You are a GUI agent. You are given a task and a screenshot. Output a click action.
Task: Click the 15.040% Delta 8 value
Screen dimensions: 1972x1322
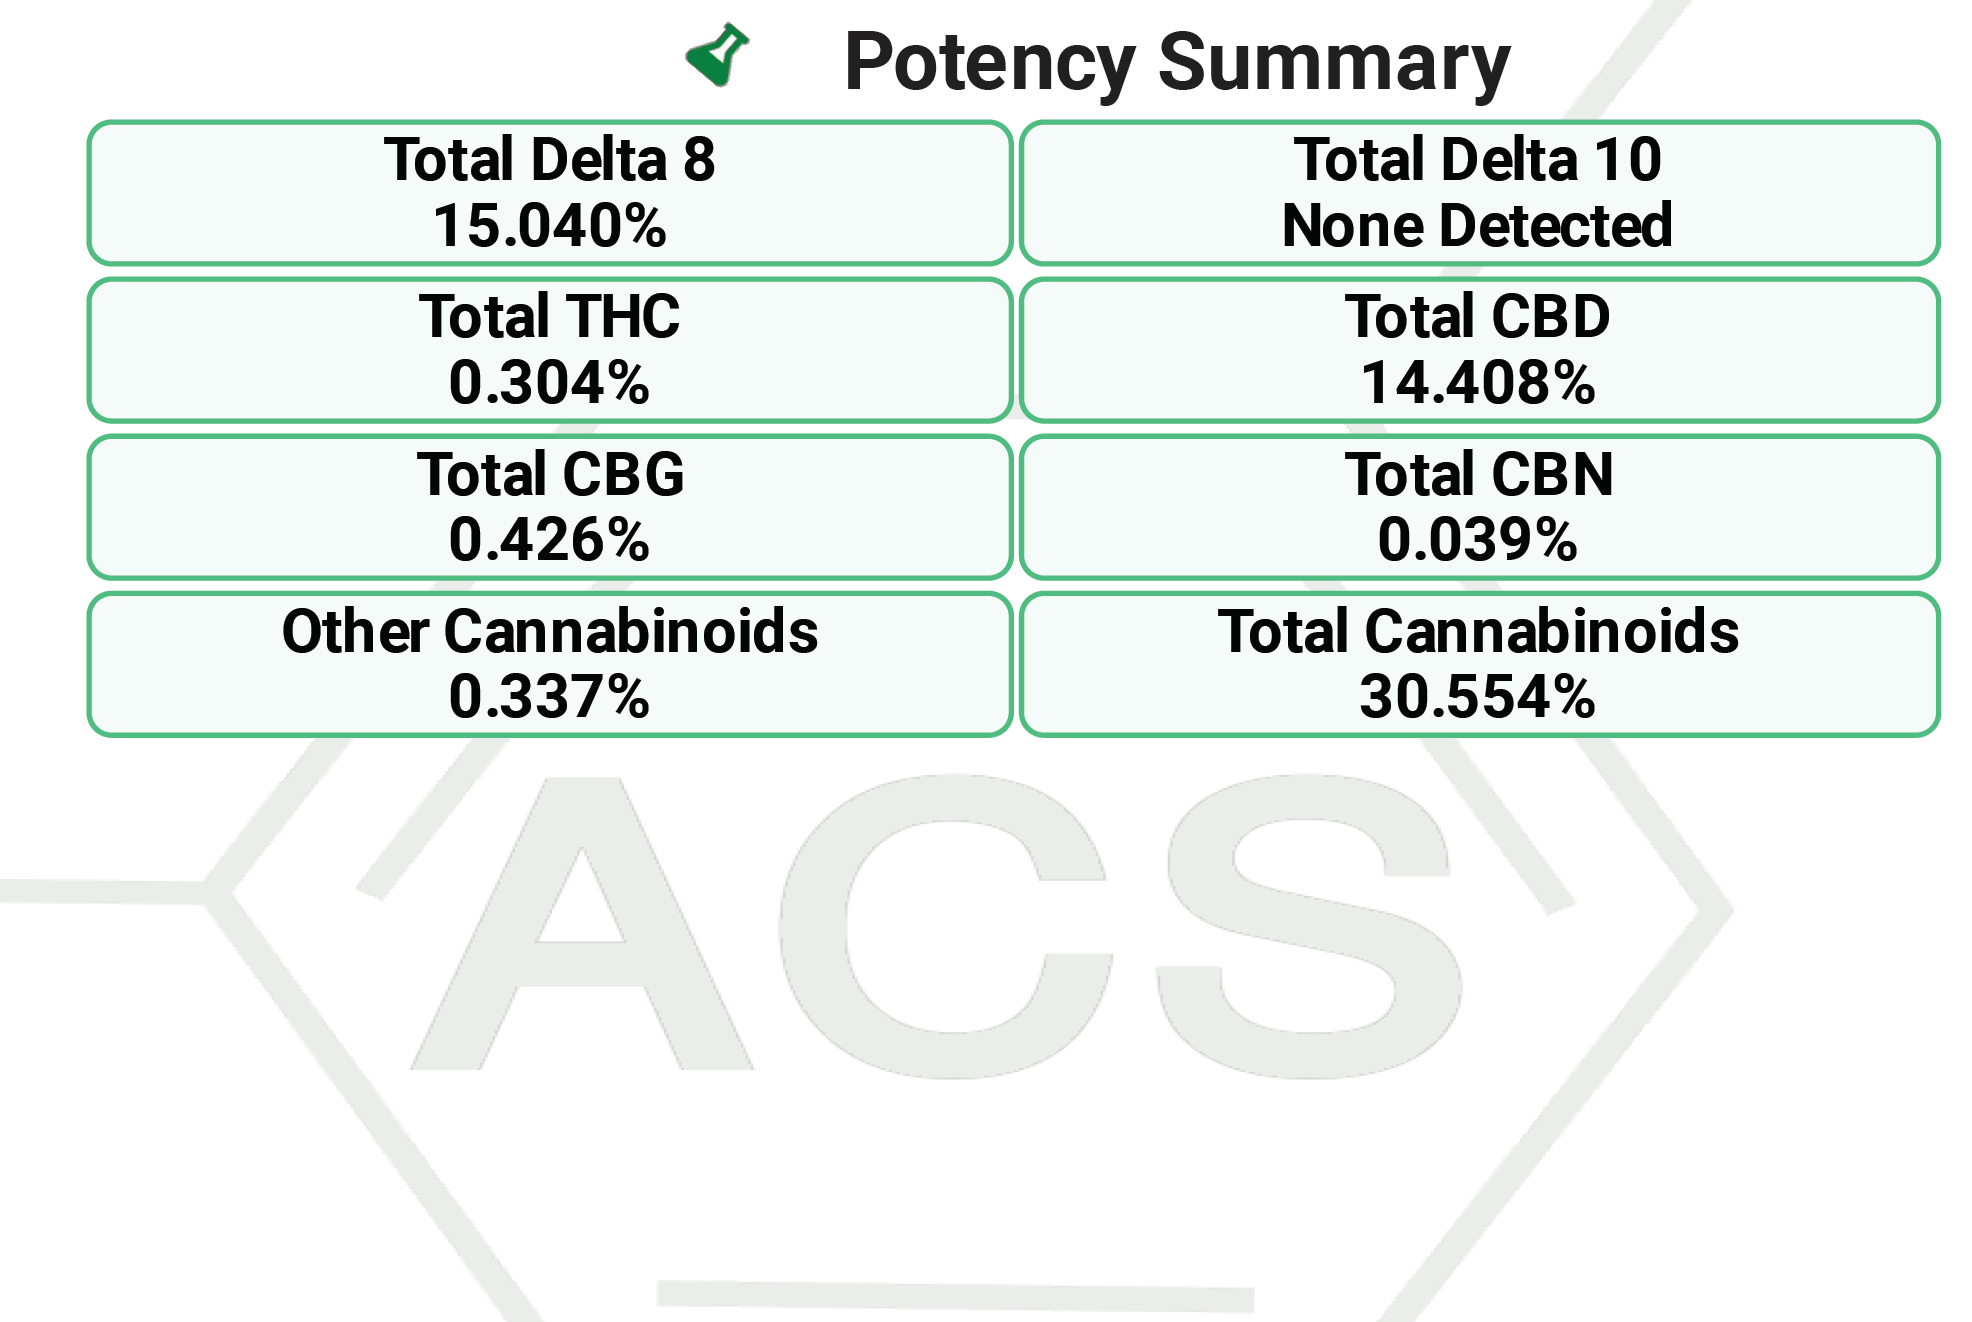pyautogui.click(x=550, y=226)
